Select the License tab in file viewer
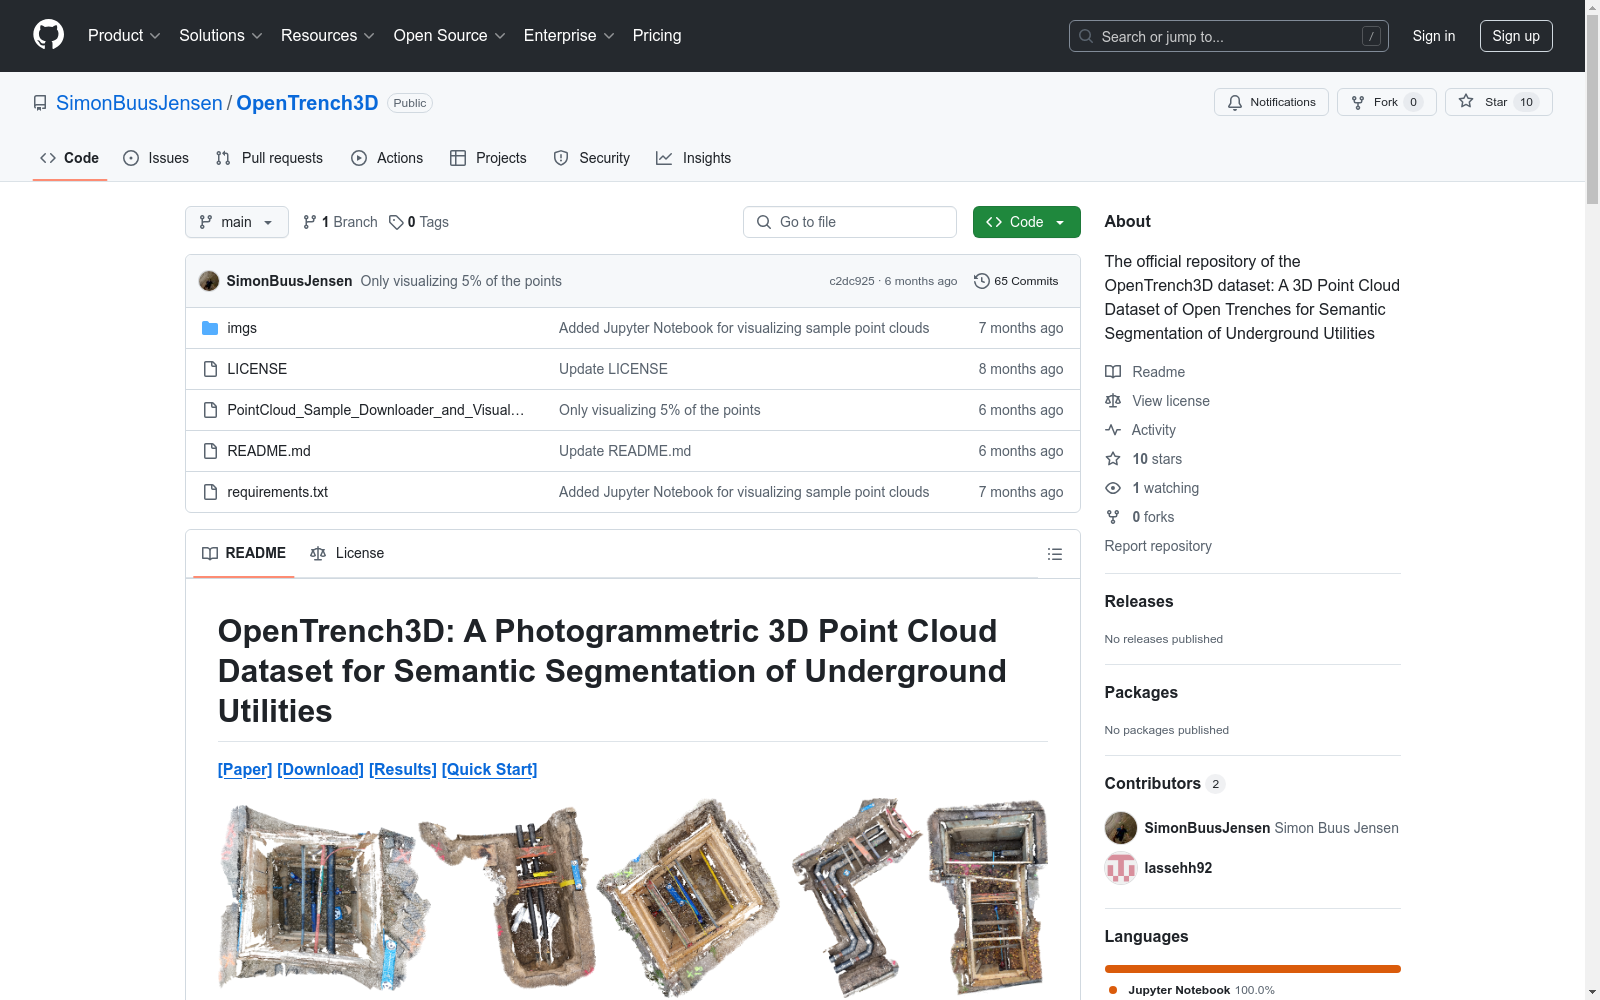Image resolution: width=1600 pixels, height=1000 pixels. 347,553
